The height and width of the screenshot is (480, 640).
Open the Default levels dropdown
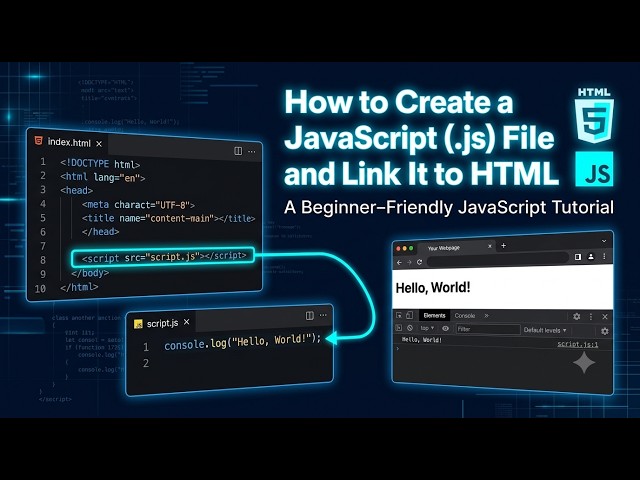(545, 330)
